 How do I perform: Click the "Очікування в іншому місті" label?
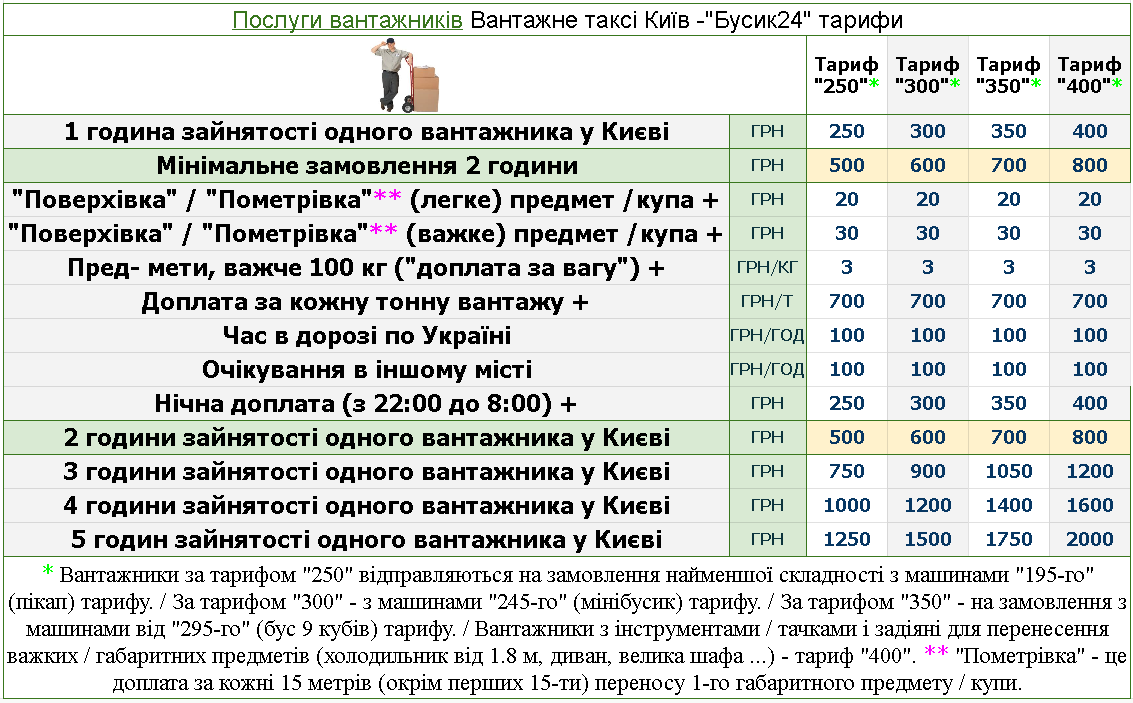pos(366,370)
